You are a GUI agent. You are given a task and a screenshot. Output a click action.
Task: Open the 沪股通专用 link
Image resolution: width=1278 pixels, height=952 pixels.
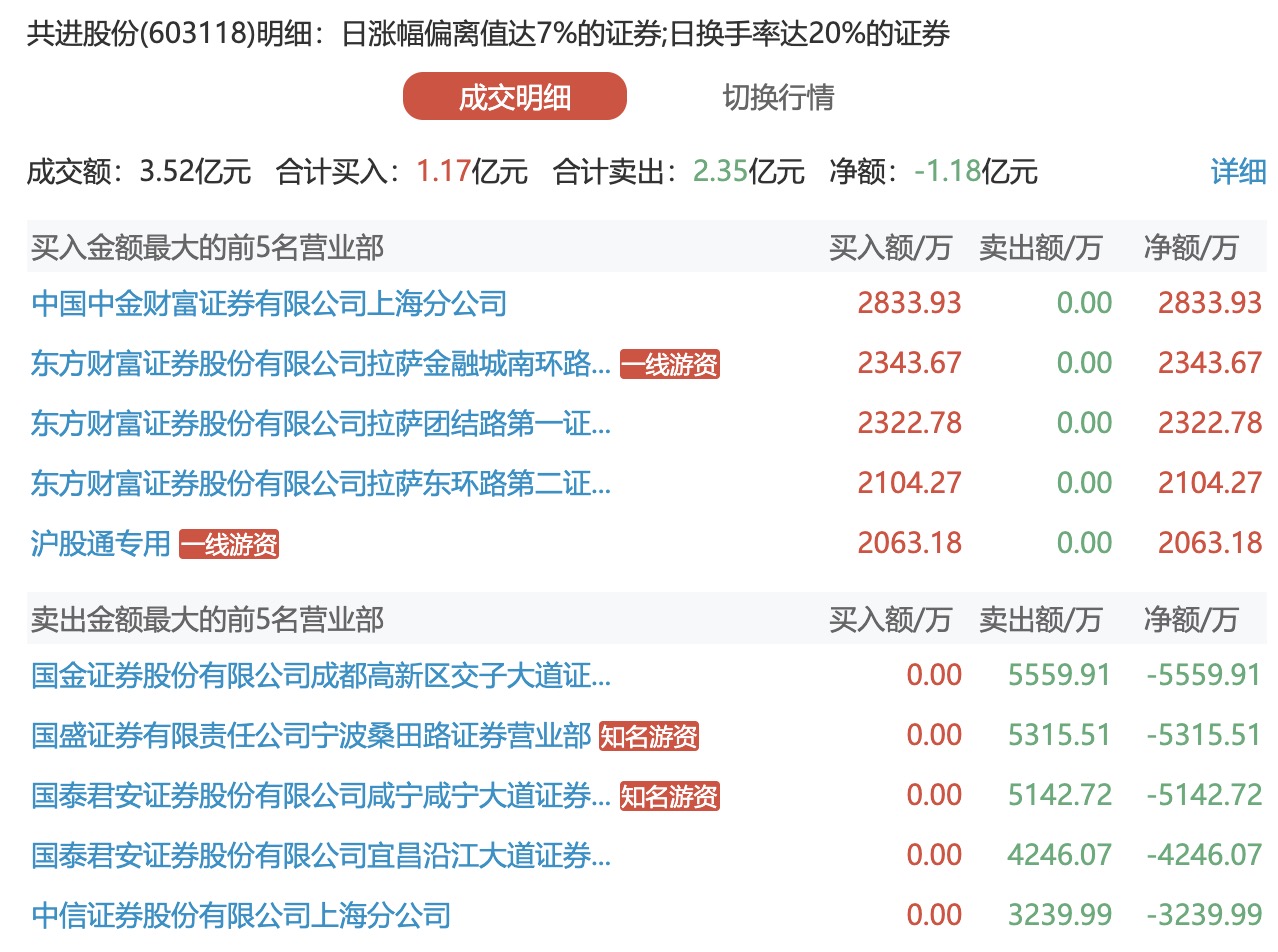pos(101,543)
